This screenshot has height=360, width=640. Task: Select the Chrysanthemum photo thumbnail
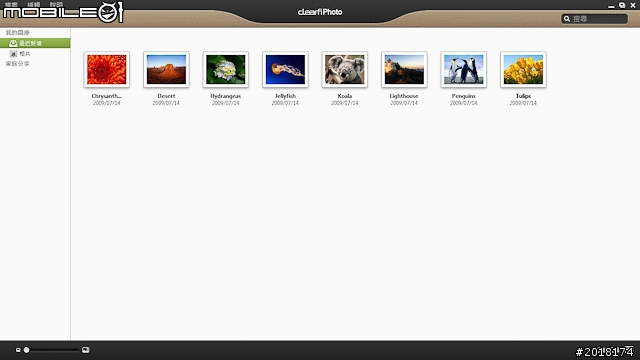(x=107, y=69)
